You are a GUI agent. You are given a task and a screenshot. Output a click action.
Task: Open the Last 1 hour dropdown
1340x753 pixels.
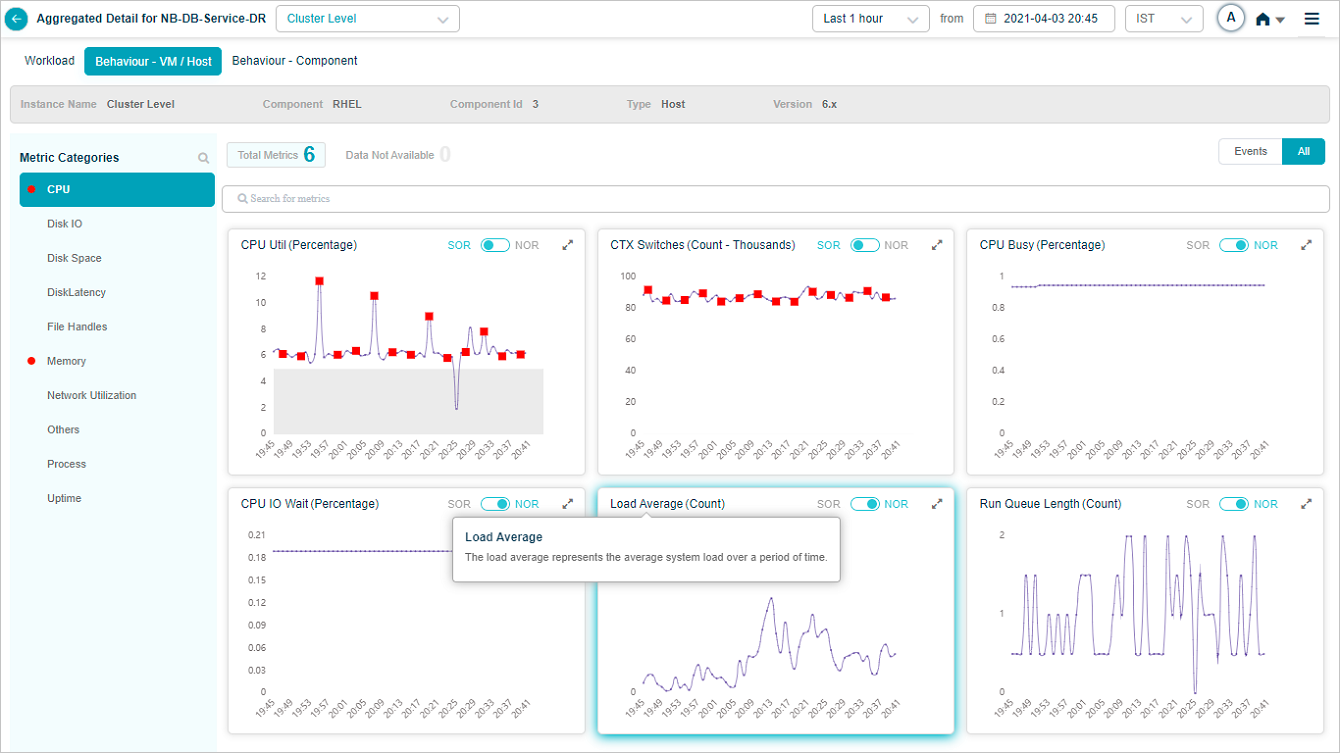click(870, 19)
